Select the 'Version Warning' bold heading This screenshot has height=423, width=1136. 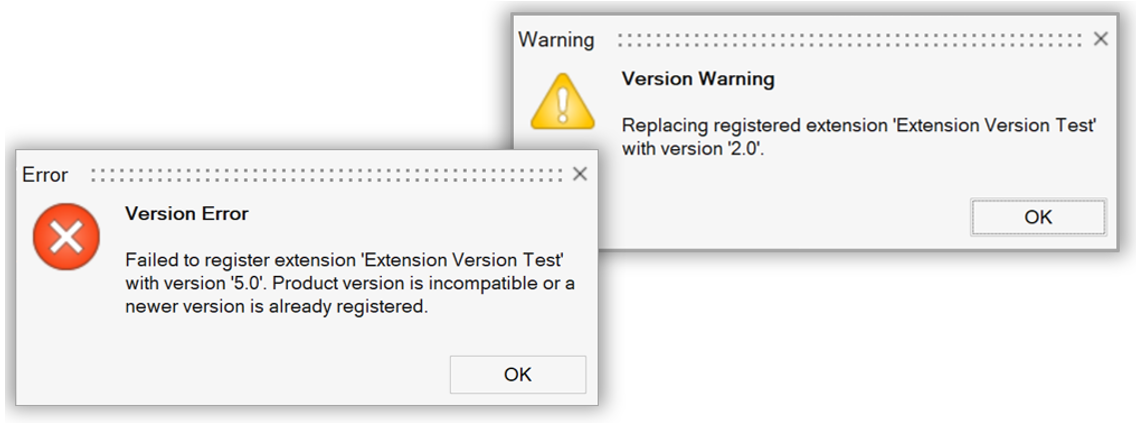click(x=698, y=79)
